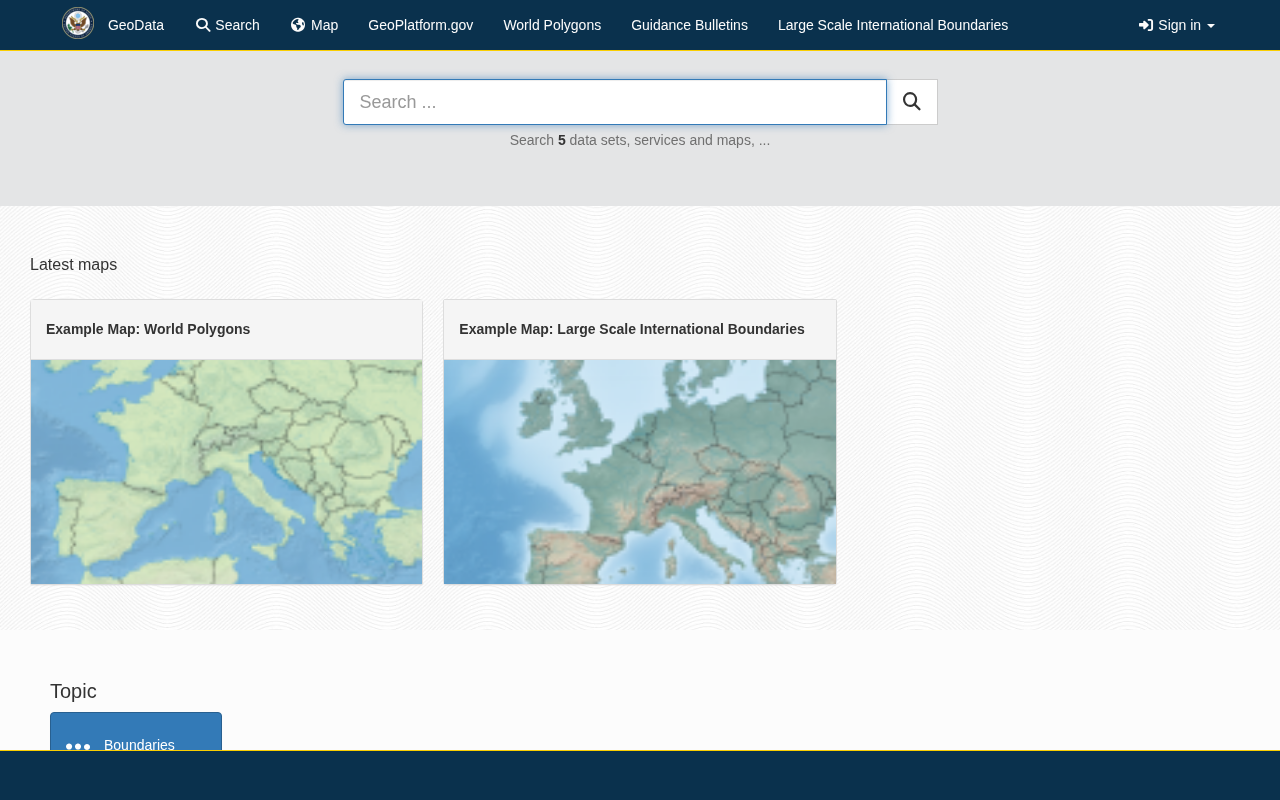Open the Search menu item
The width and height of the screenshot is (1280, 800).
click(x=228, y=25)
